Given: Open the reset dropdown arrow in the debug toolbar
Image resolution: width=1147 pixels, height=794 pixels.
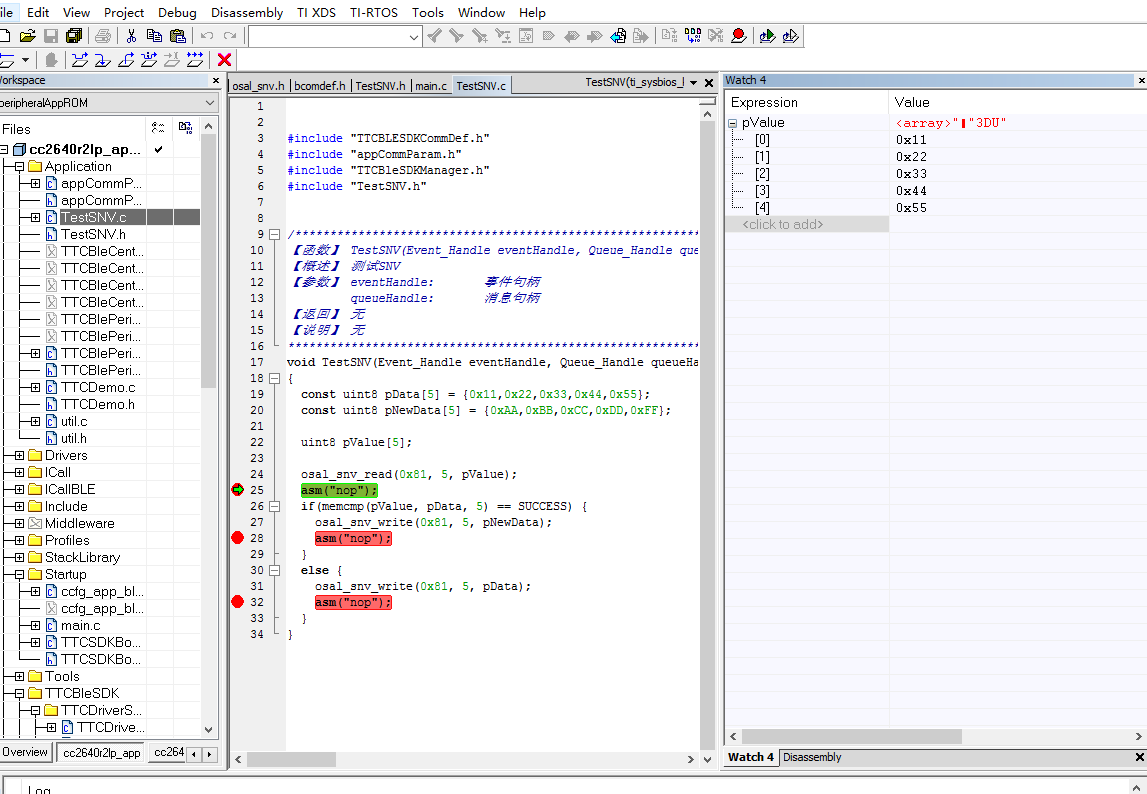Looking at the screenshot, I should pyautogui.click(x=26, y=60).
